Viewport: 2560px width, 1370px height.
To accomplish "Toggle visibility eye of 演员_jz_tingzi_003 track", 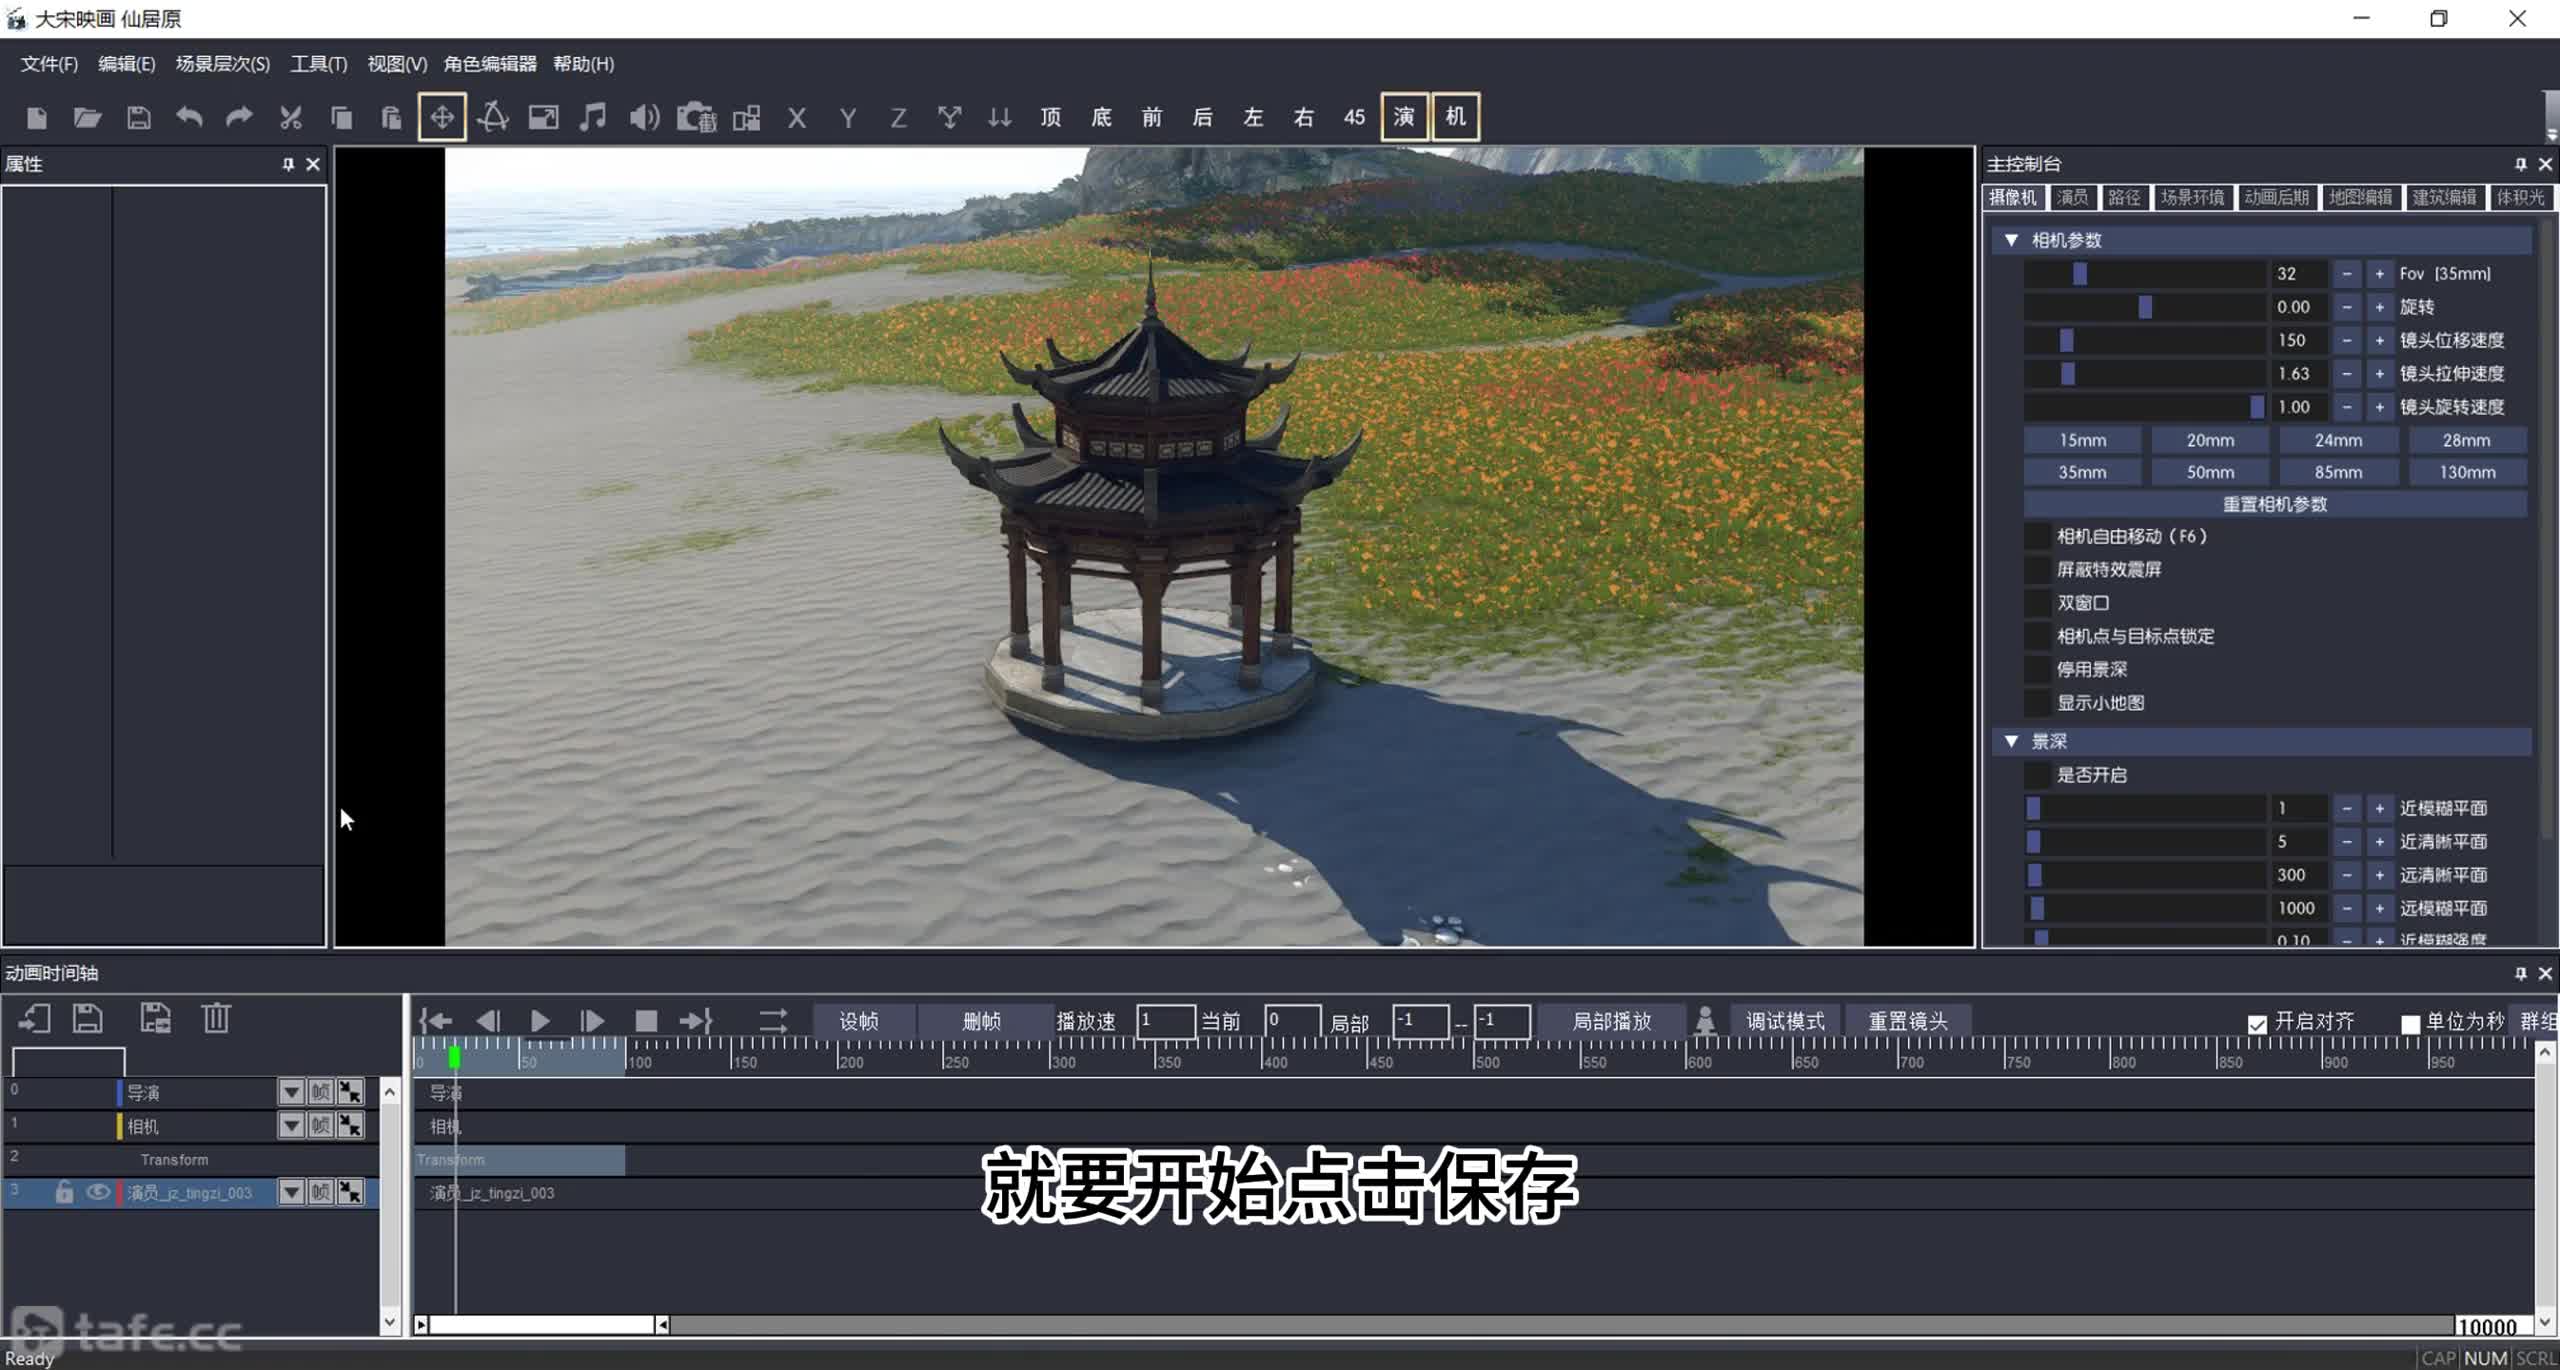I will [x=98, y=1192].
